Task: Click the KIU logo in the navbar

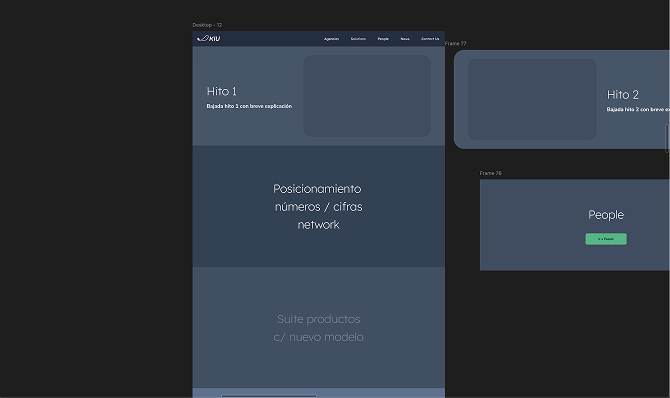Action: [x=209, y=38]
